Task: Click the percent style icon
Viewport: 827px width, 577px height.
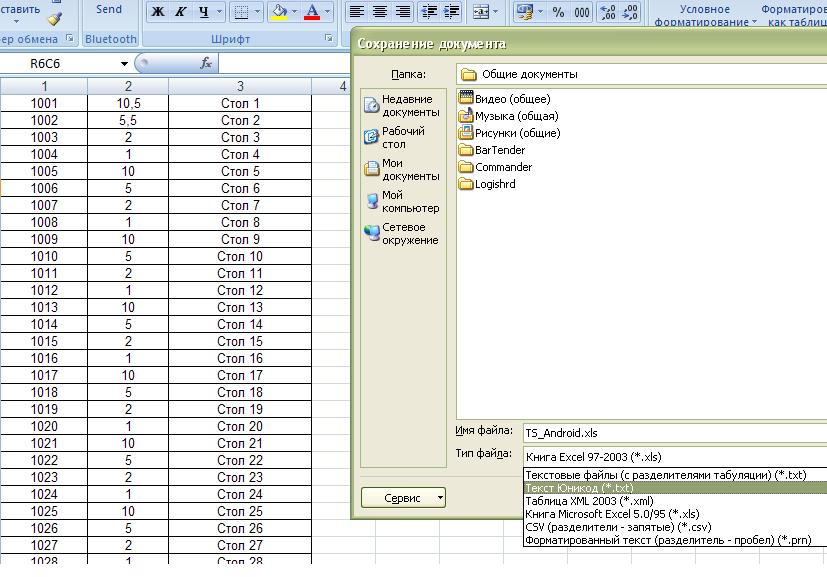Action: point(557,12)
